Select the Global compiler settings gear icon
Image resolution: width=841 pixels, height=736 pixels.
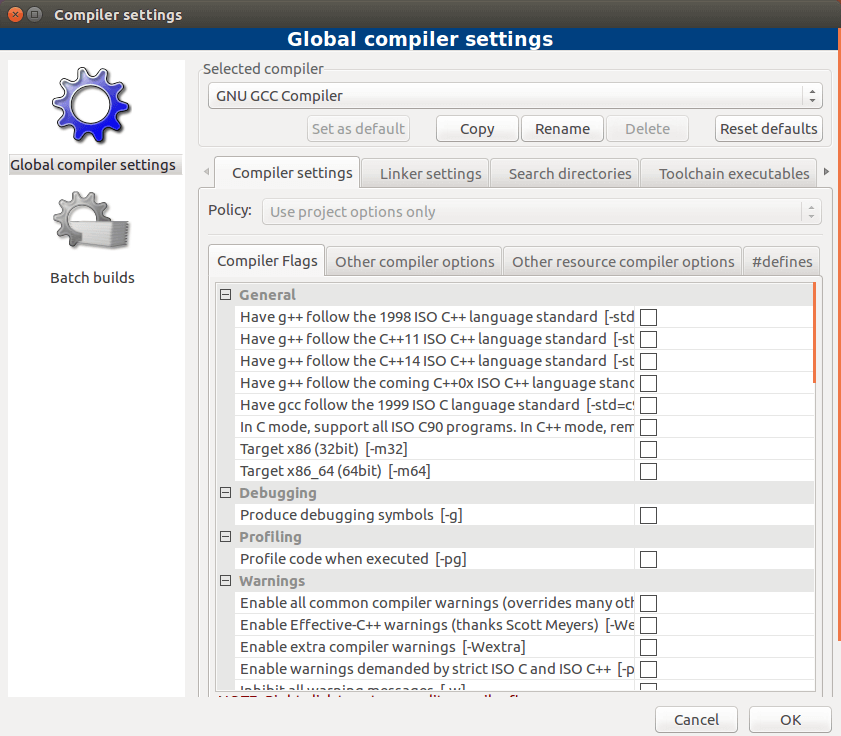92,108
